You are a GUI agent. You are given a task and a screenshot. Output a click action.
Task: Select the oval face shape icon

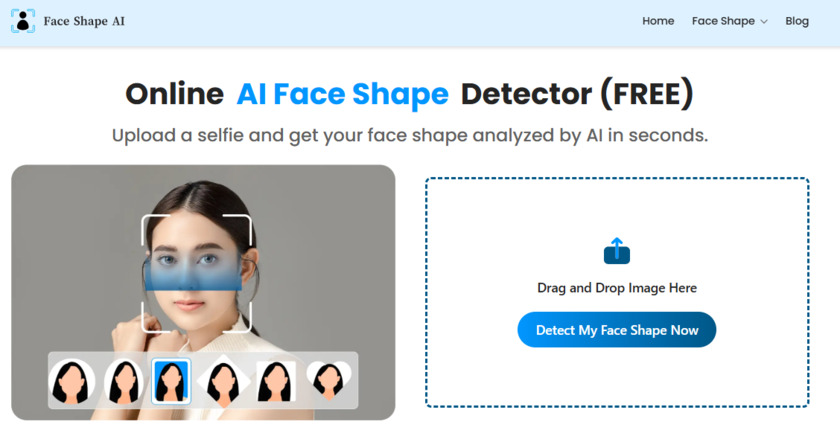(125, 381)
